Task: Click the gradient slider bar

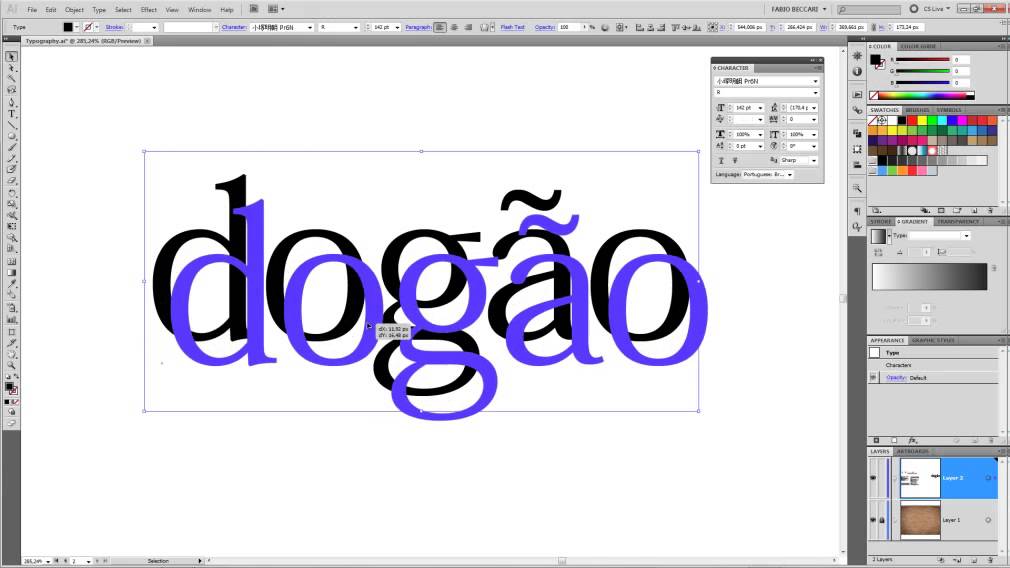Action: (x=929, y=276)
